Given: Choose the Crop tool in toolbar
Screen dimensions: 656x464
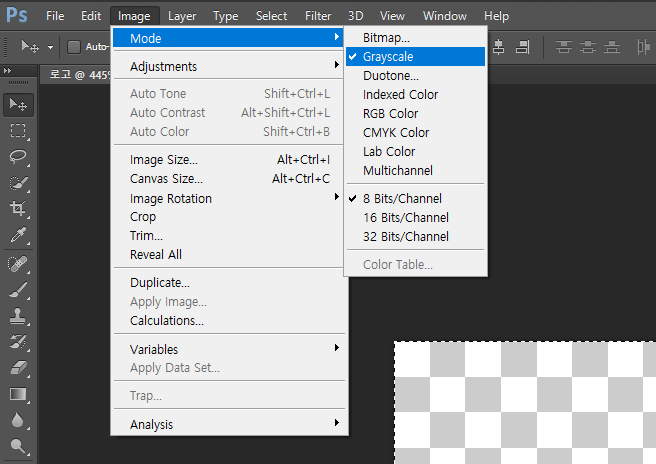Looking at the screenshot, I should point(18,208).
